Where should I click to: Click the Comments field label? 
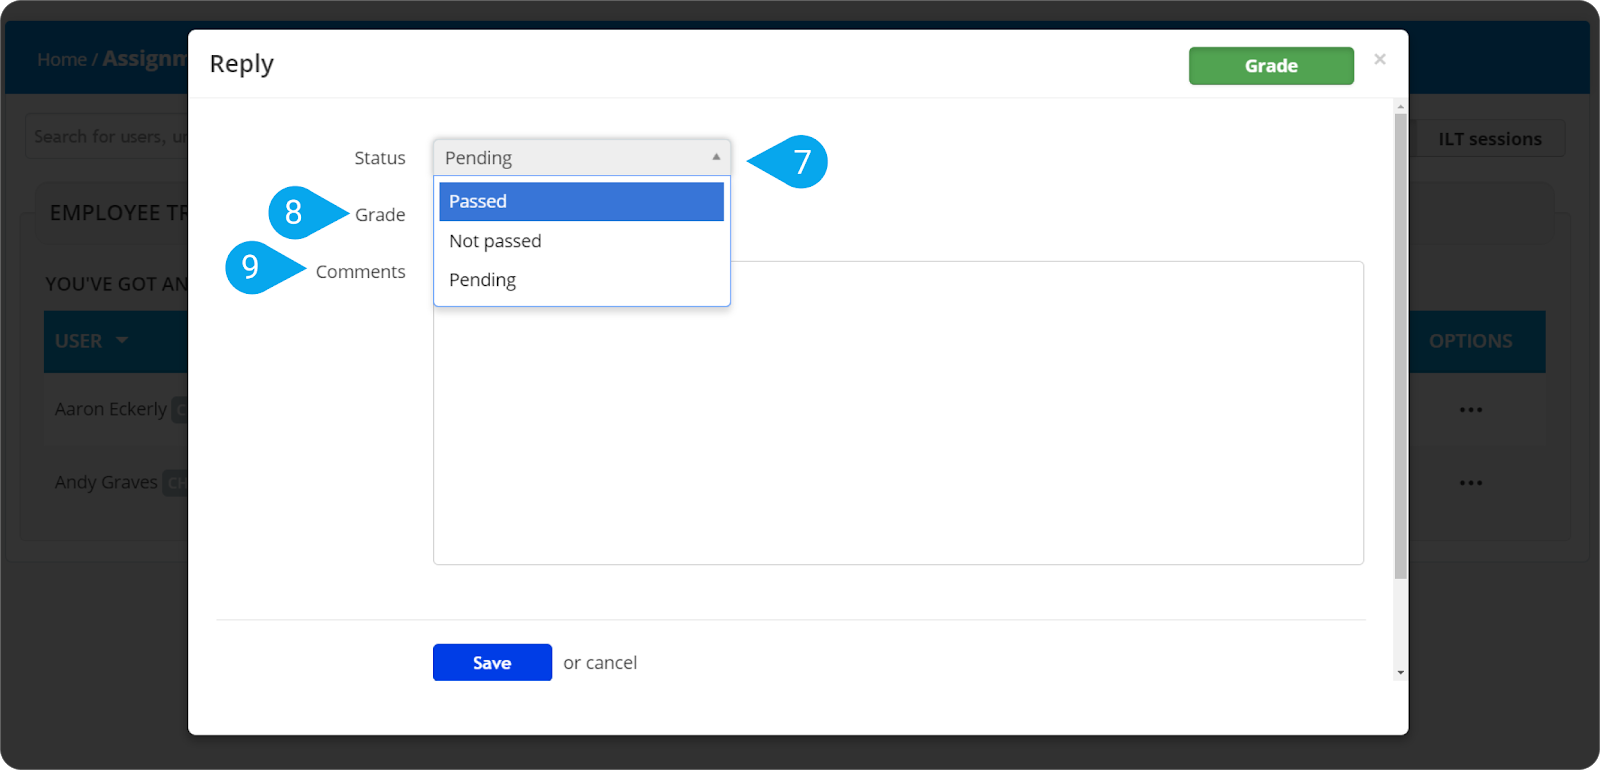click(361, 272)
